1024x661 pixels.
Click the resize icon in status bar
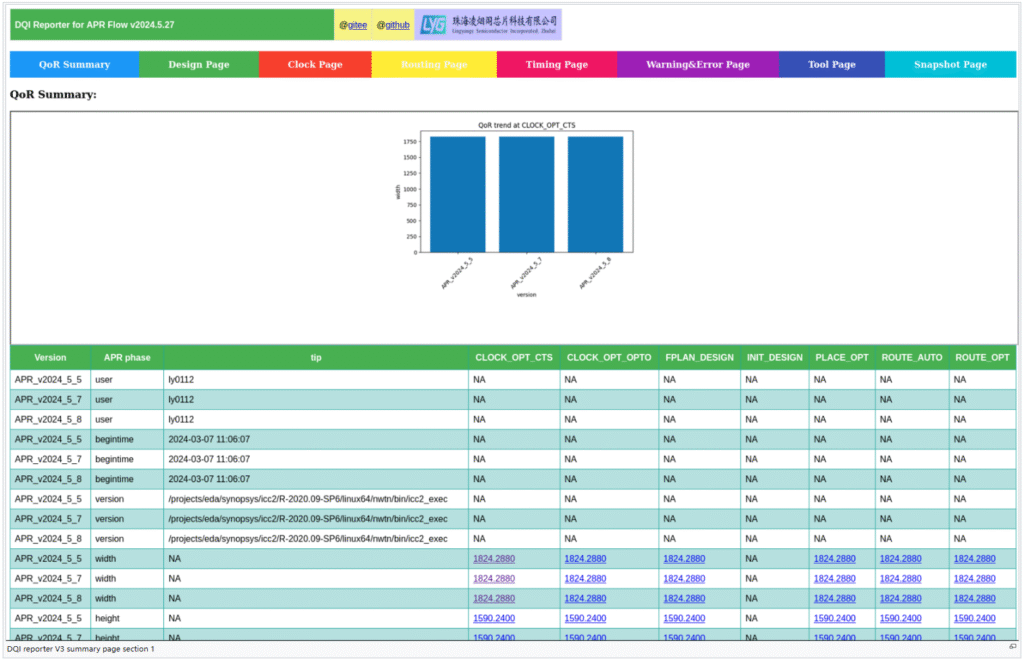pos(1012,649)
